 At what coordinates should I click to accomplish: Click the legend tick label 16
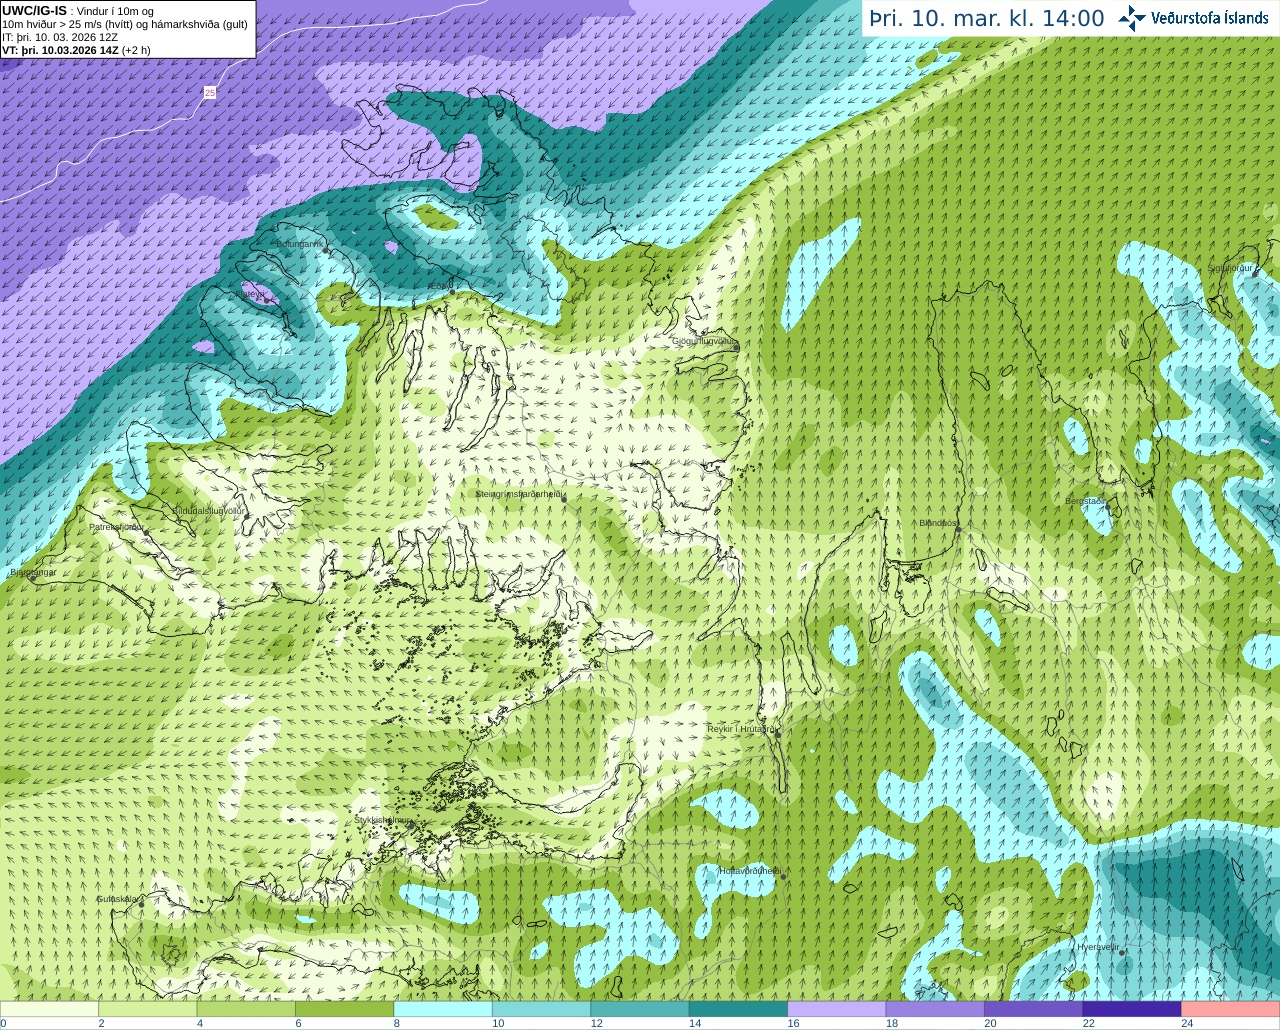[x=793, y=1023]
